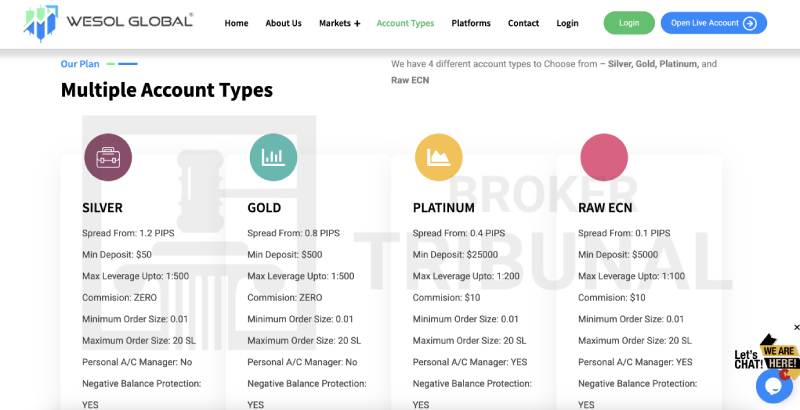Click Platinum's Max Leverage Upto: 1:200
This screenshot has width=800, height=410.
(x=466, y=276)
